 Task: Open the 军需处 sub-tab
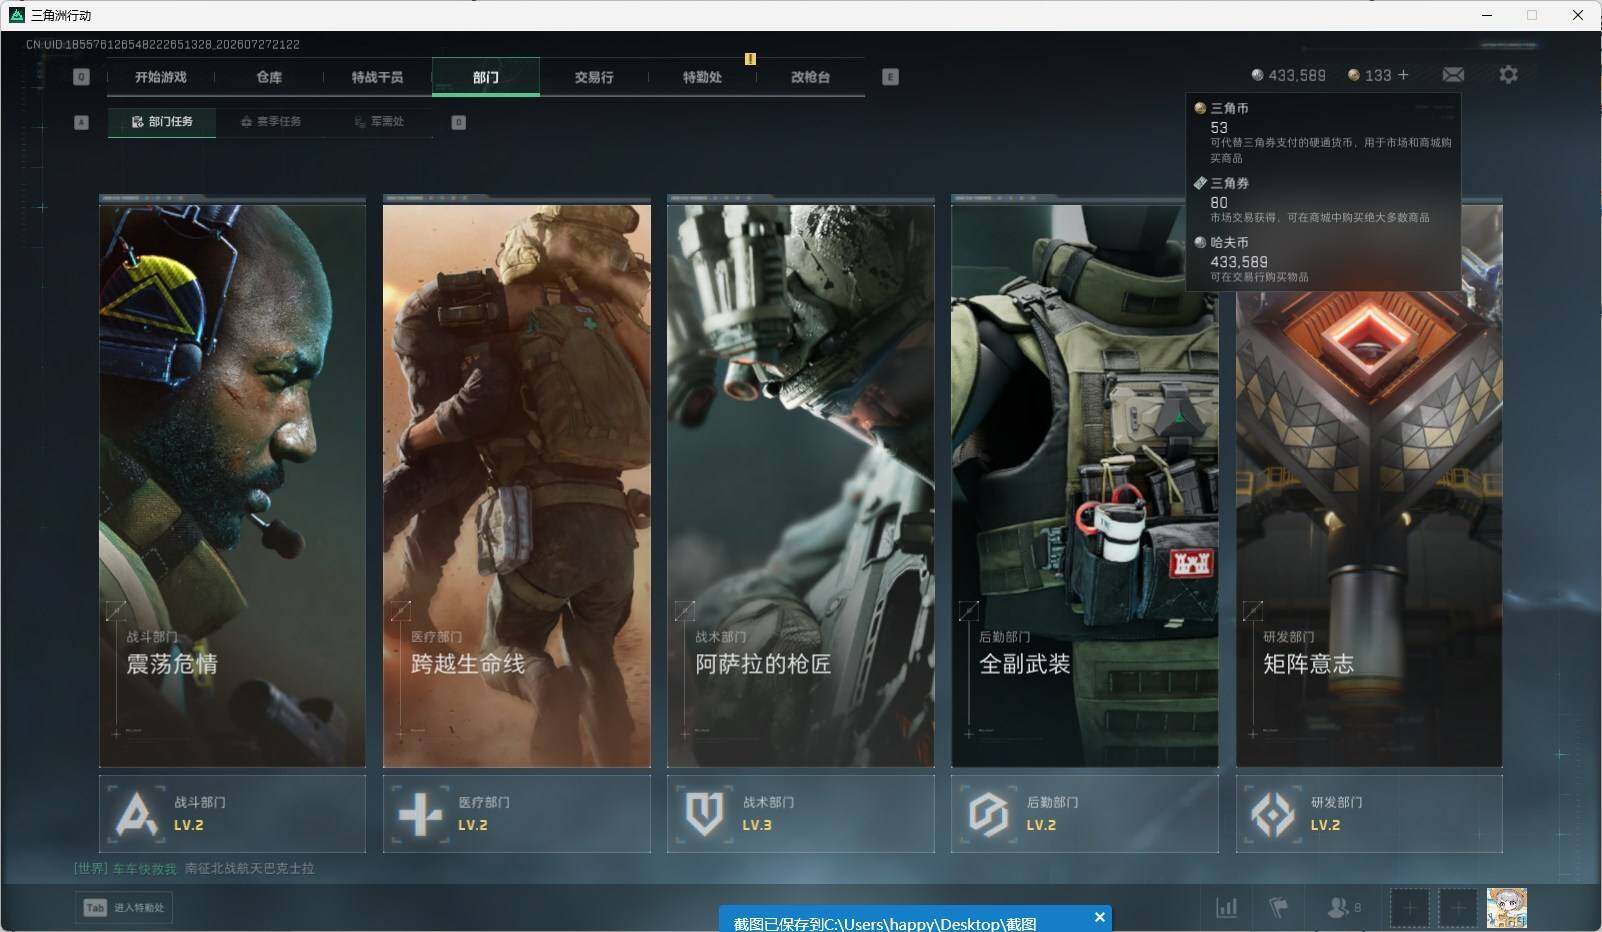pos(379,122)
